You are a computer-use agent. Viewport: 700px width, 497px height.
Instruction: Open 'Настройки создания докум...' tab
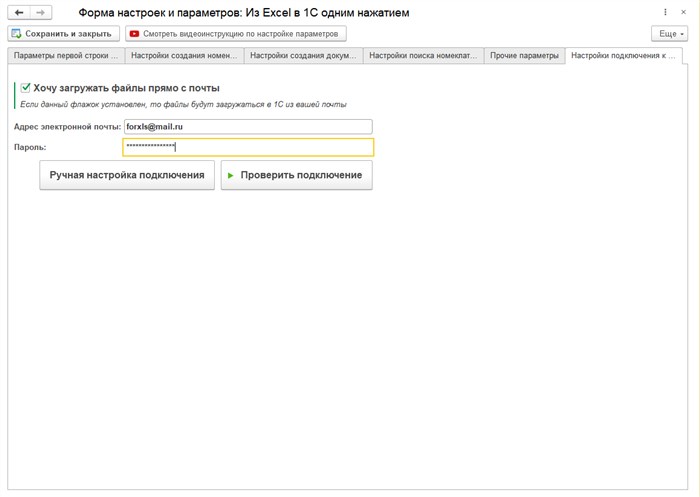tap(303, 56)
